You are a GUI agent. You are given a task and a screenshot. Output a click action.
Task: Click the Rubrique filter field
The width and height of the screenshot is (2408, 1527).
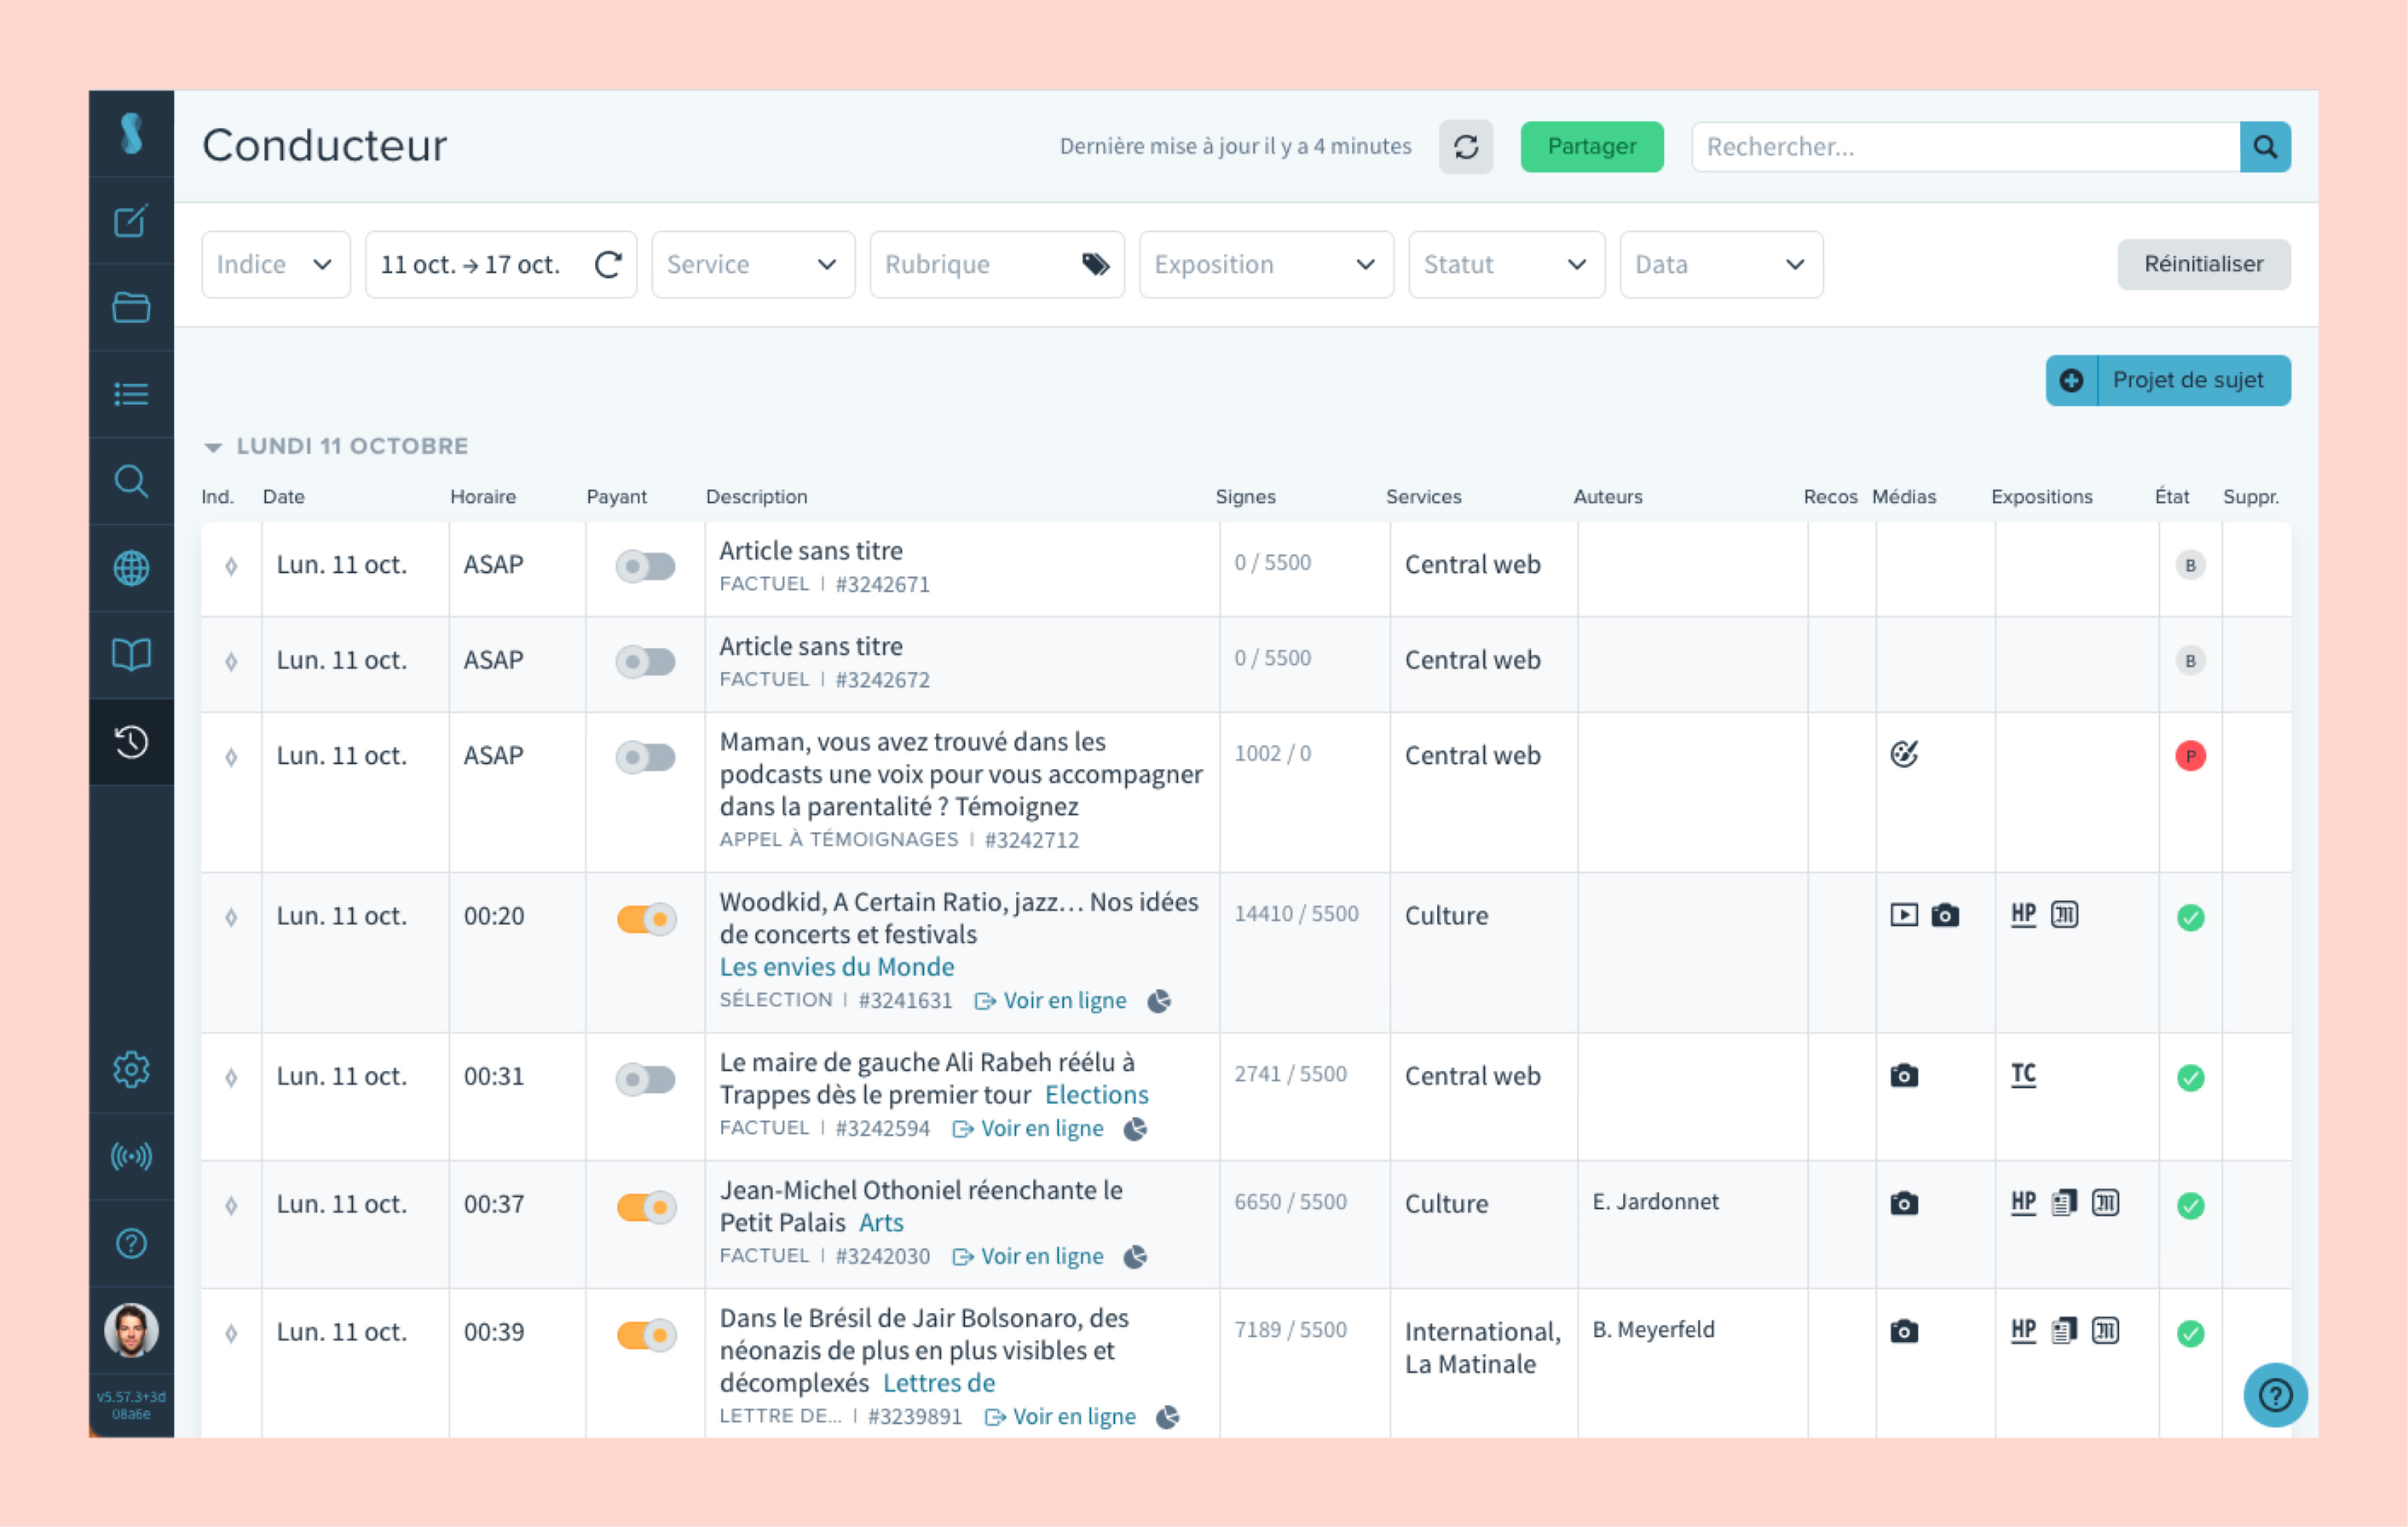(996, 264)
